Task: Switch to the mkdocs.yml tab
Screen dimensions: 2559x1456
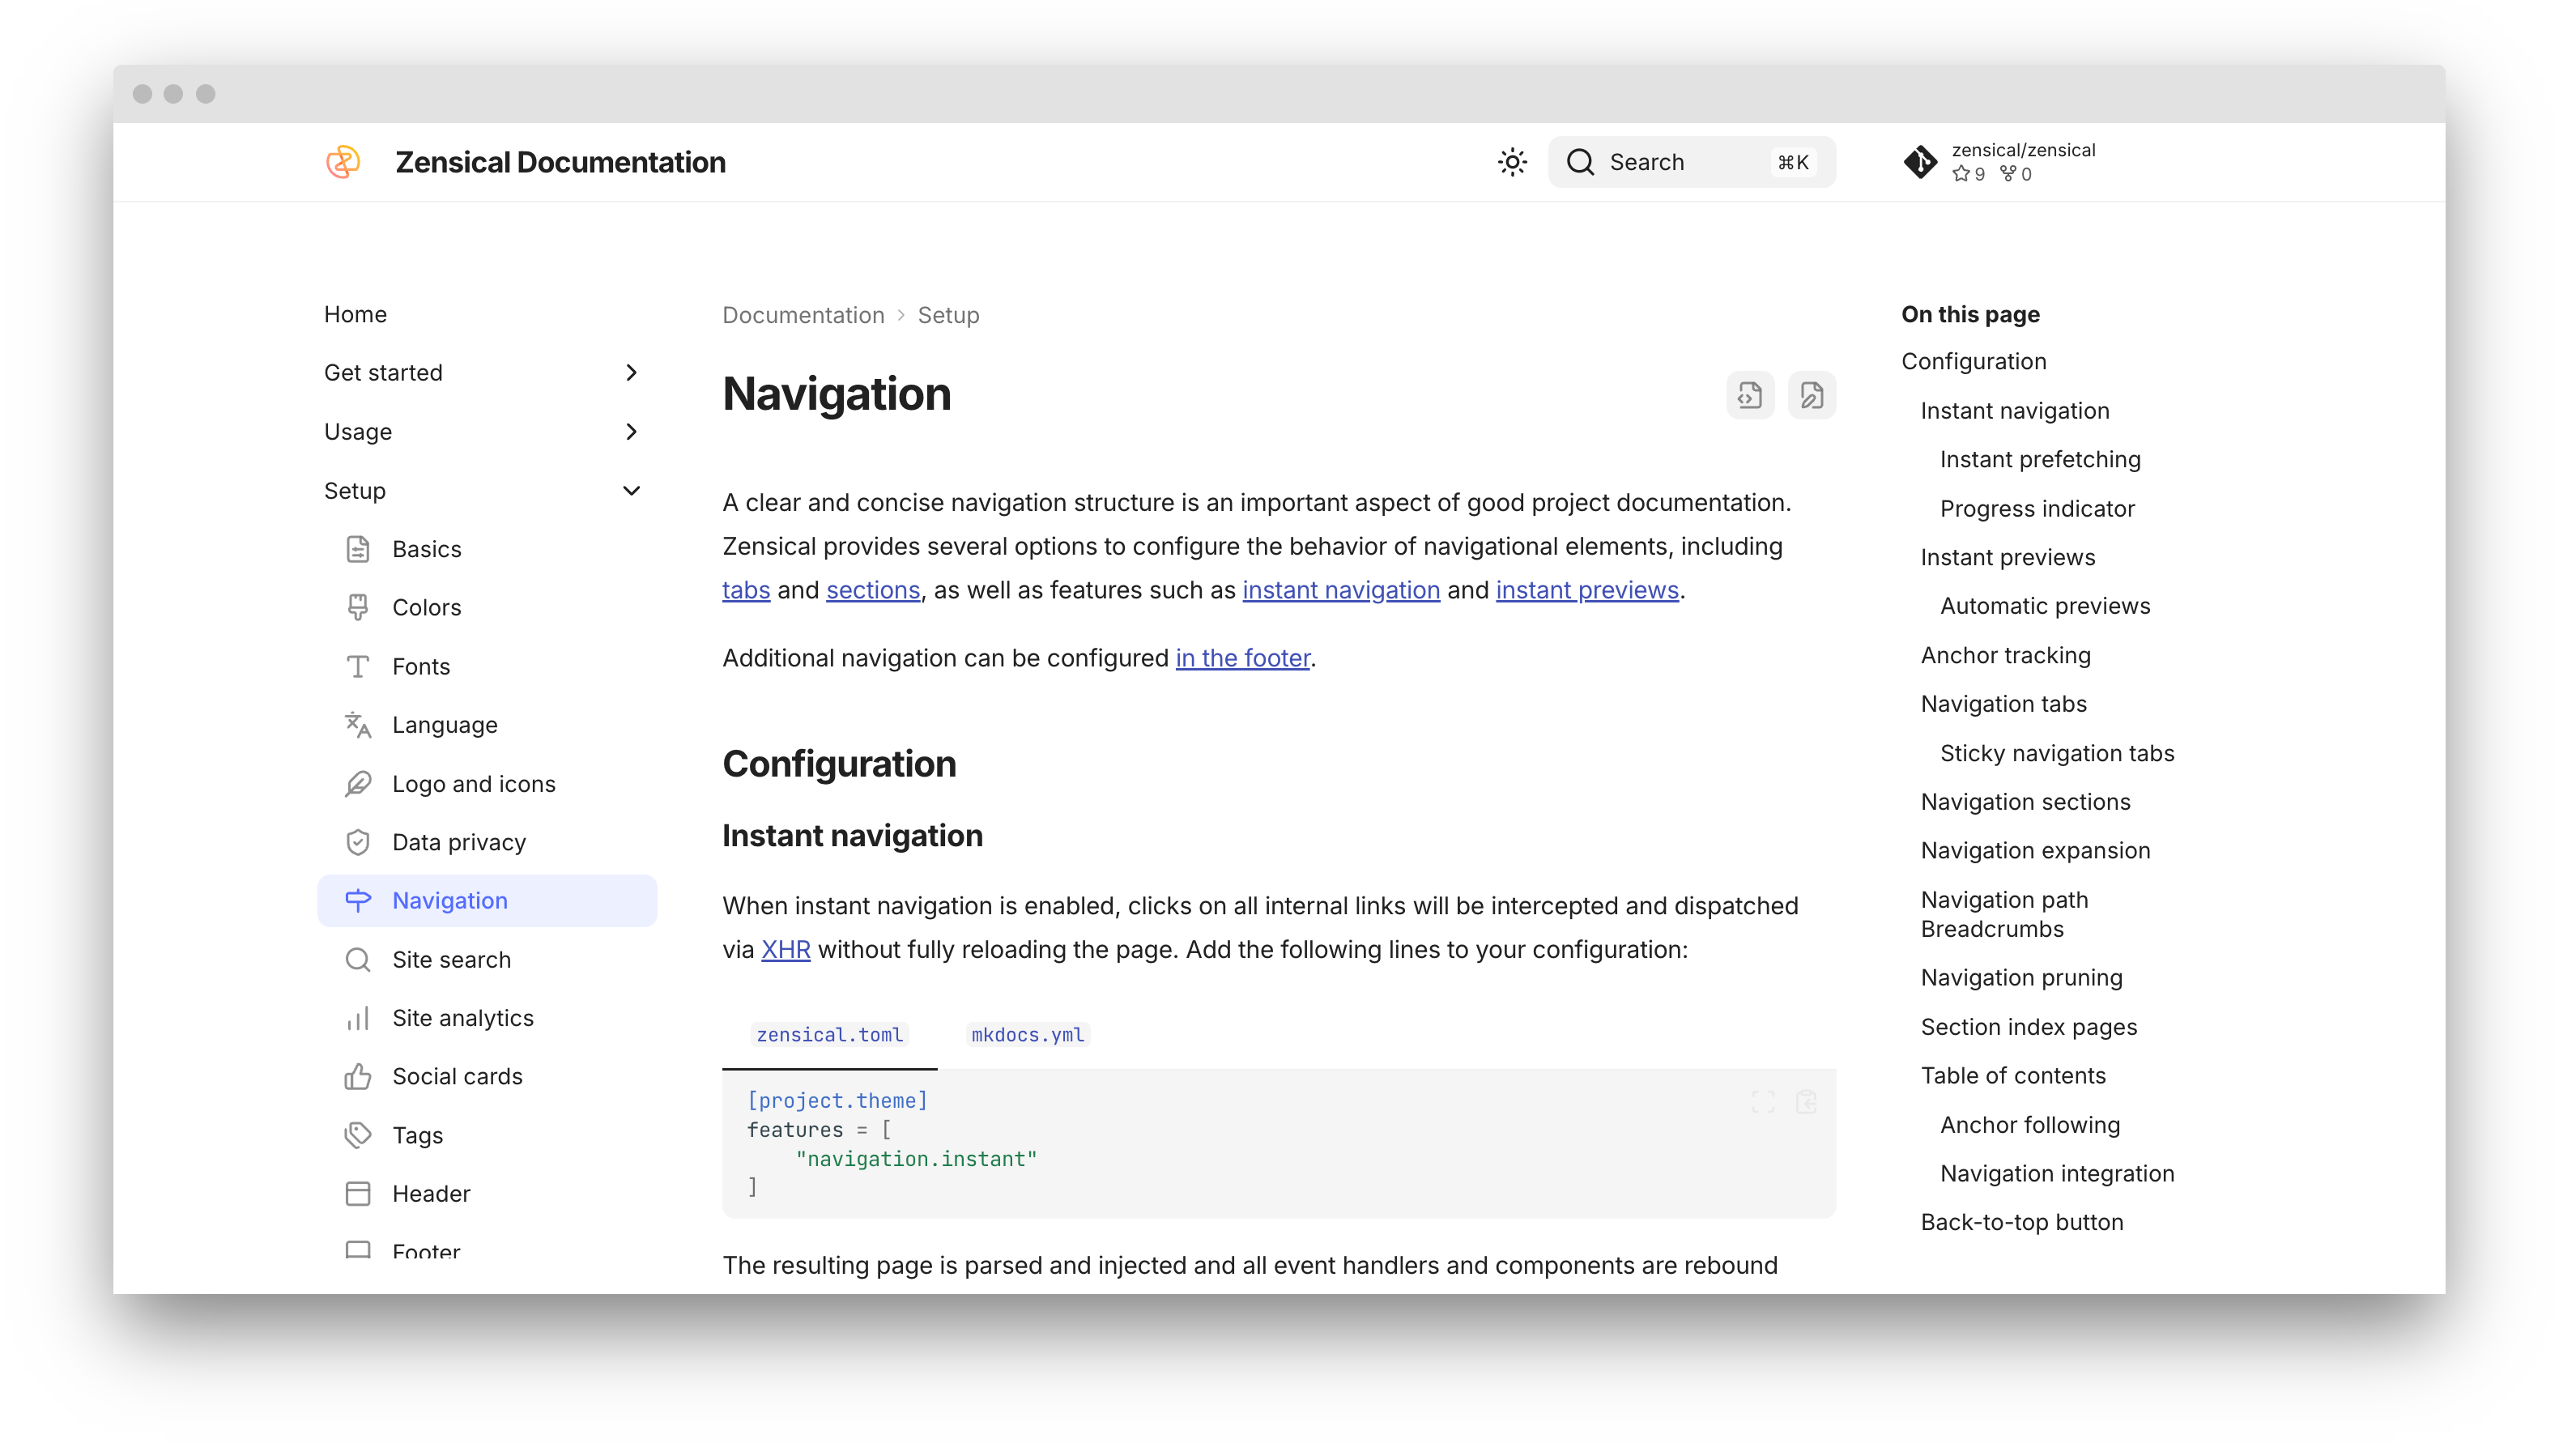Action: (1027, 1035)
